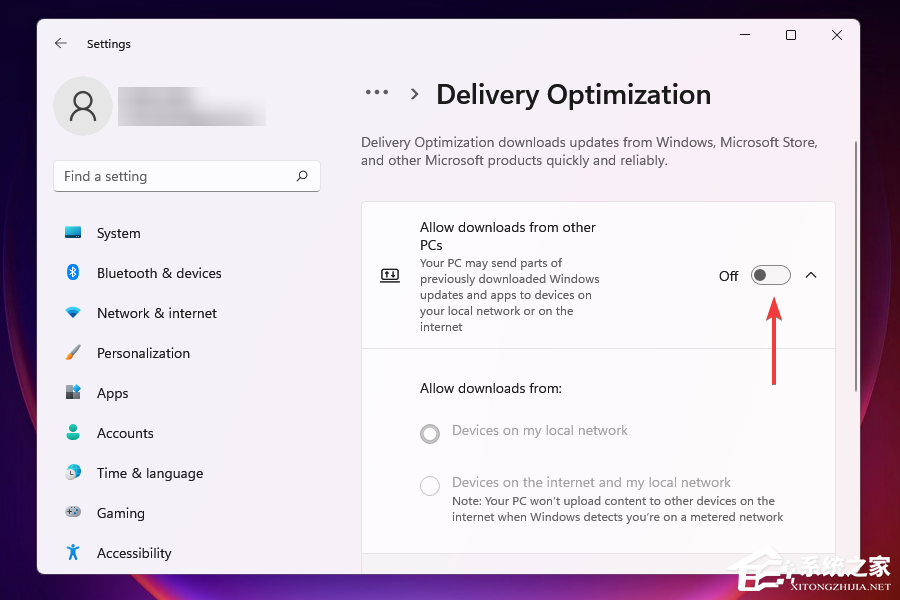900x600 pixels.
Task: Open Accounts settings from the sidebar
Action: [73, 433]
